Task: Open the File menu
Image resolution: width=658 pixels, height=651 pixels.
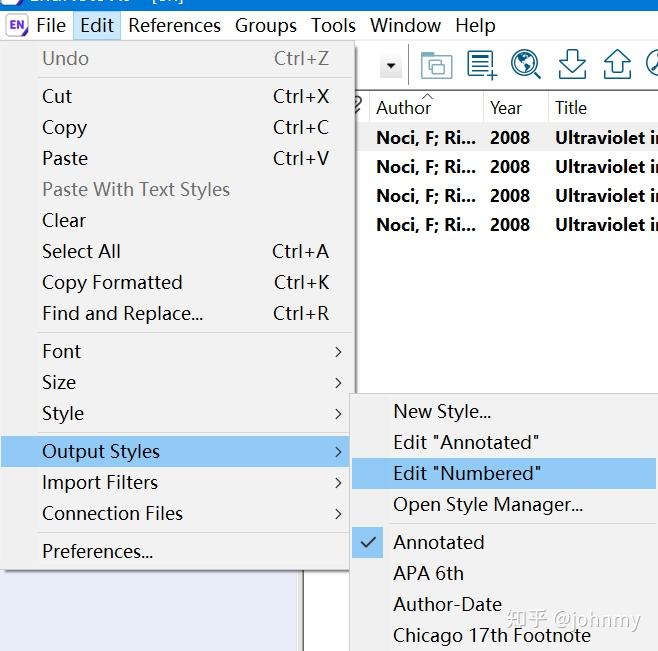Action: point(51,26)
